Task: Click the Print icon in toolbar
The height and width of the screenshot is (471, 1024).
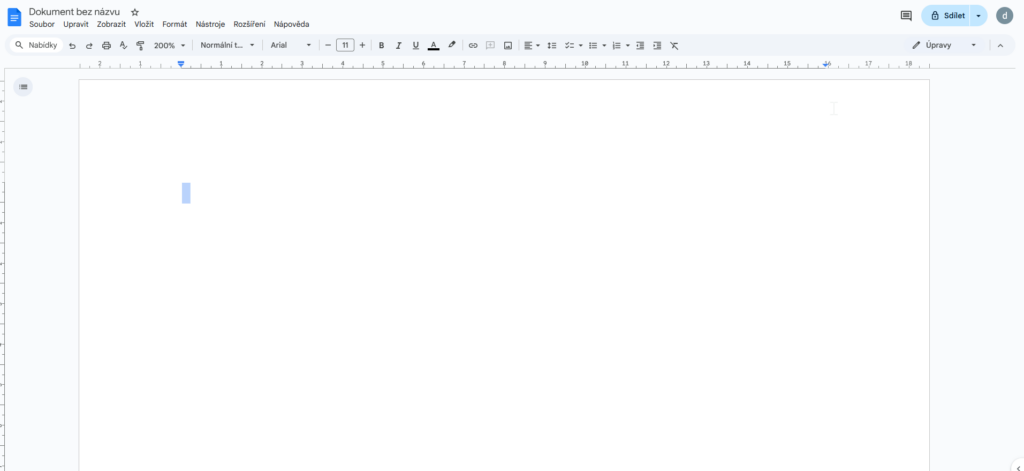Action: pos(106,45)
